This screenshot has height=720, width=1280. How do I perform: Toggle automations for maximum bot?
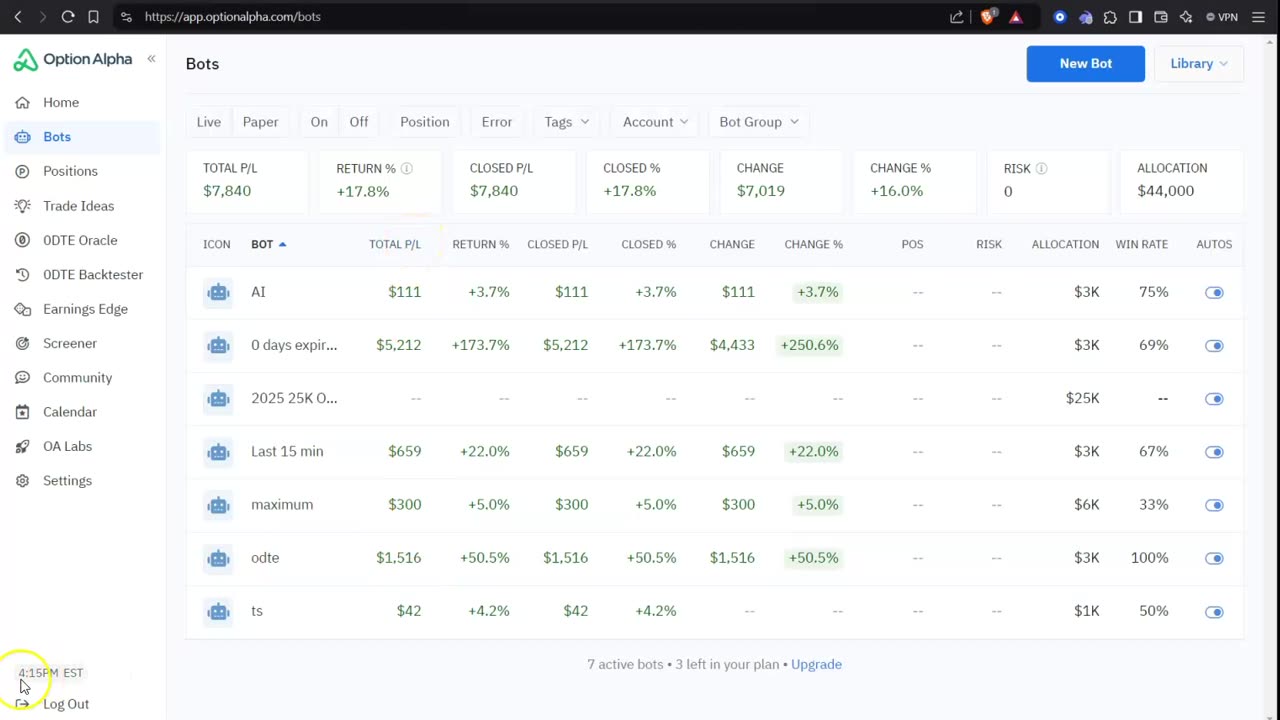coord(1214,505)
